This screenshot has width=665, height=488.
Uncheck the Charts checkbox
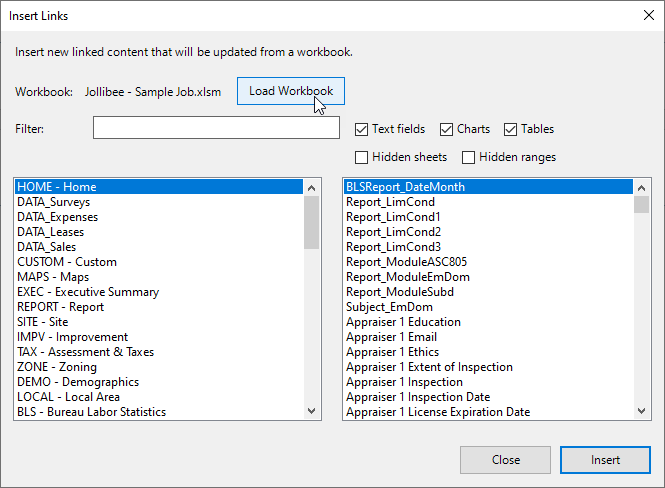click(x=446, y=129)
